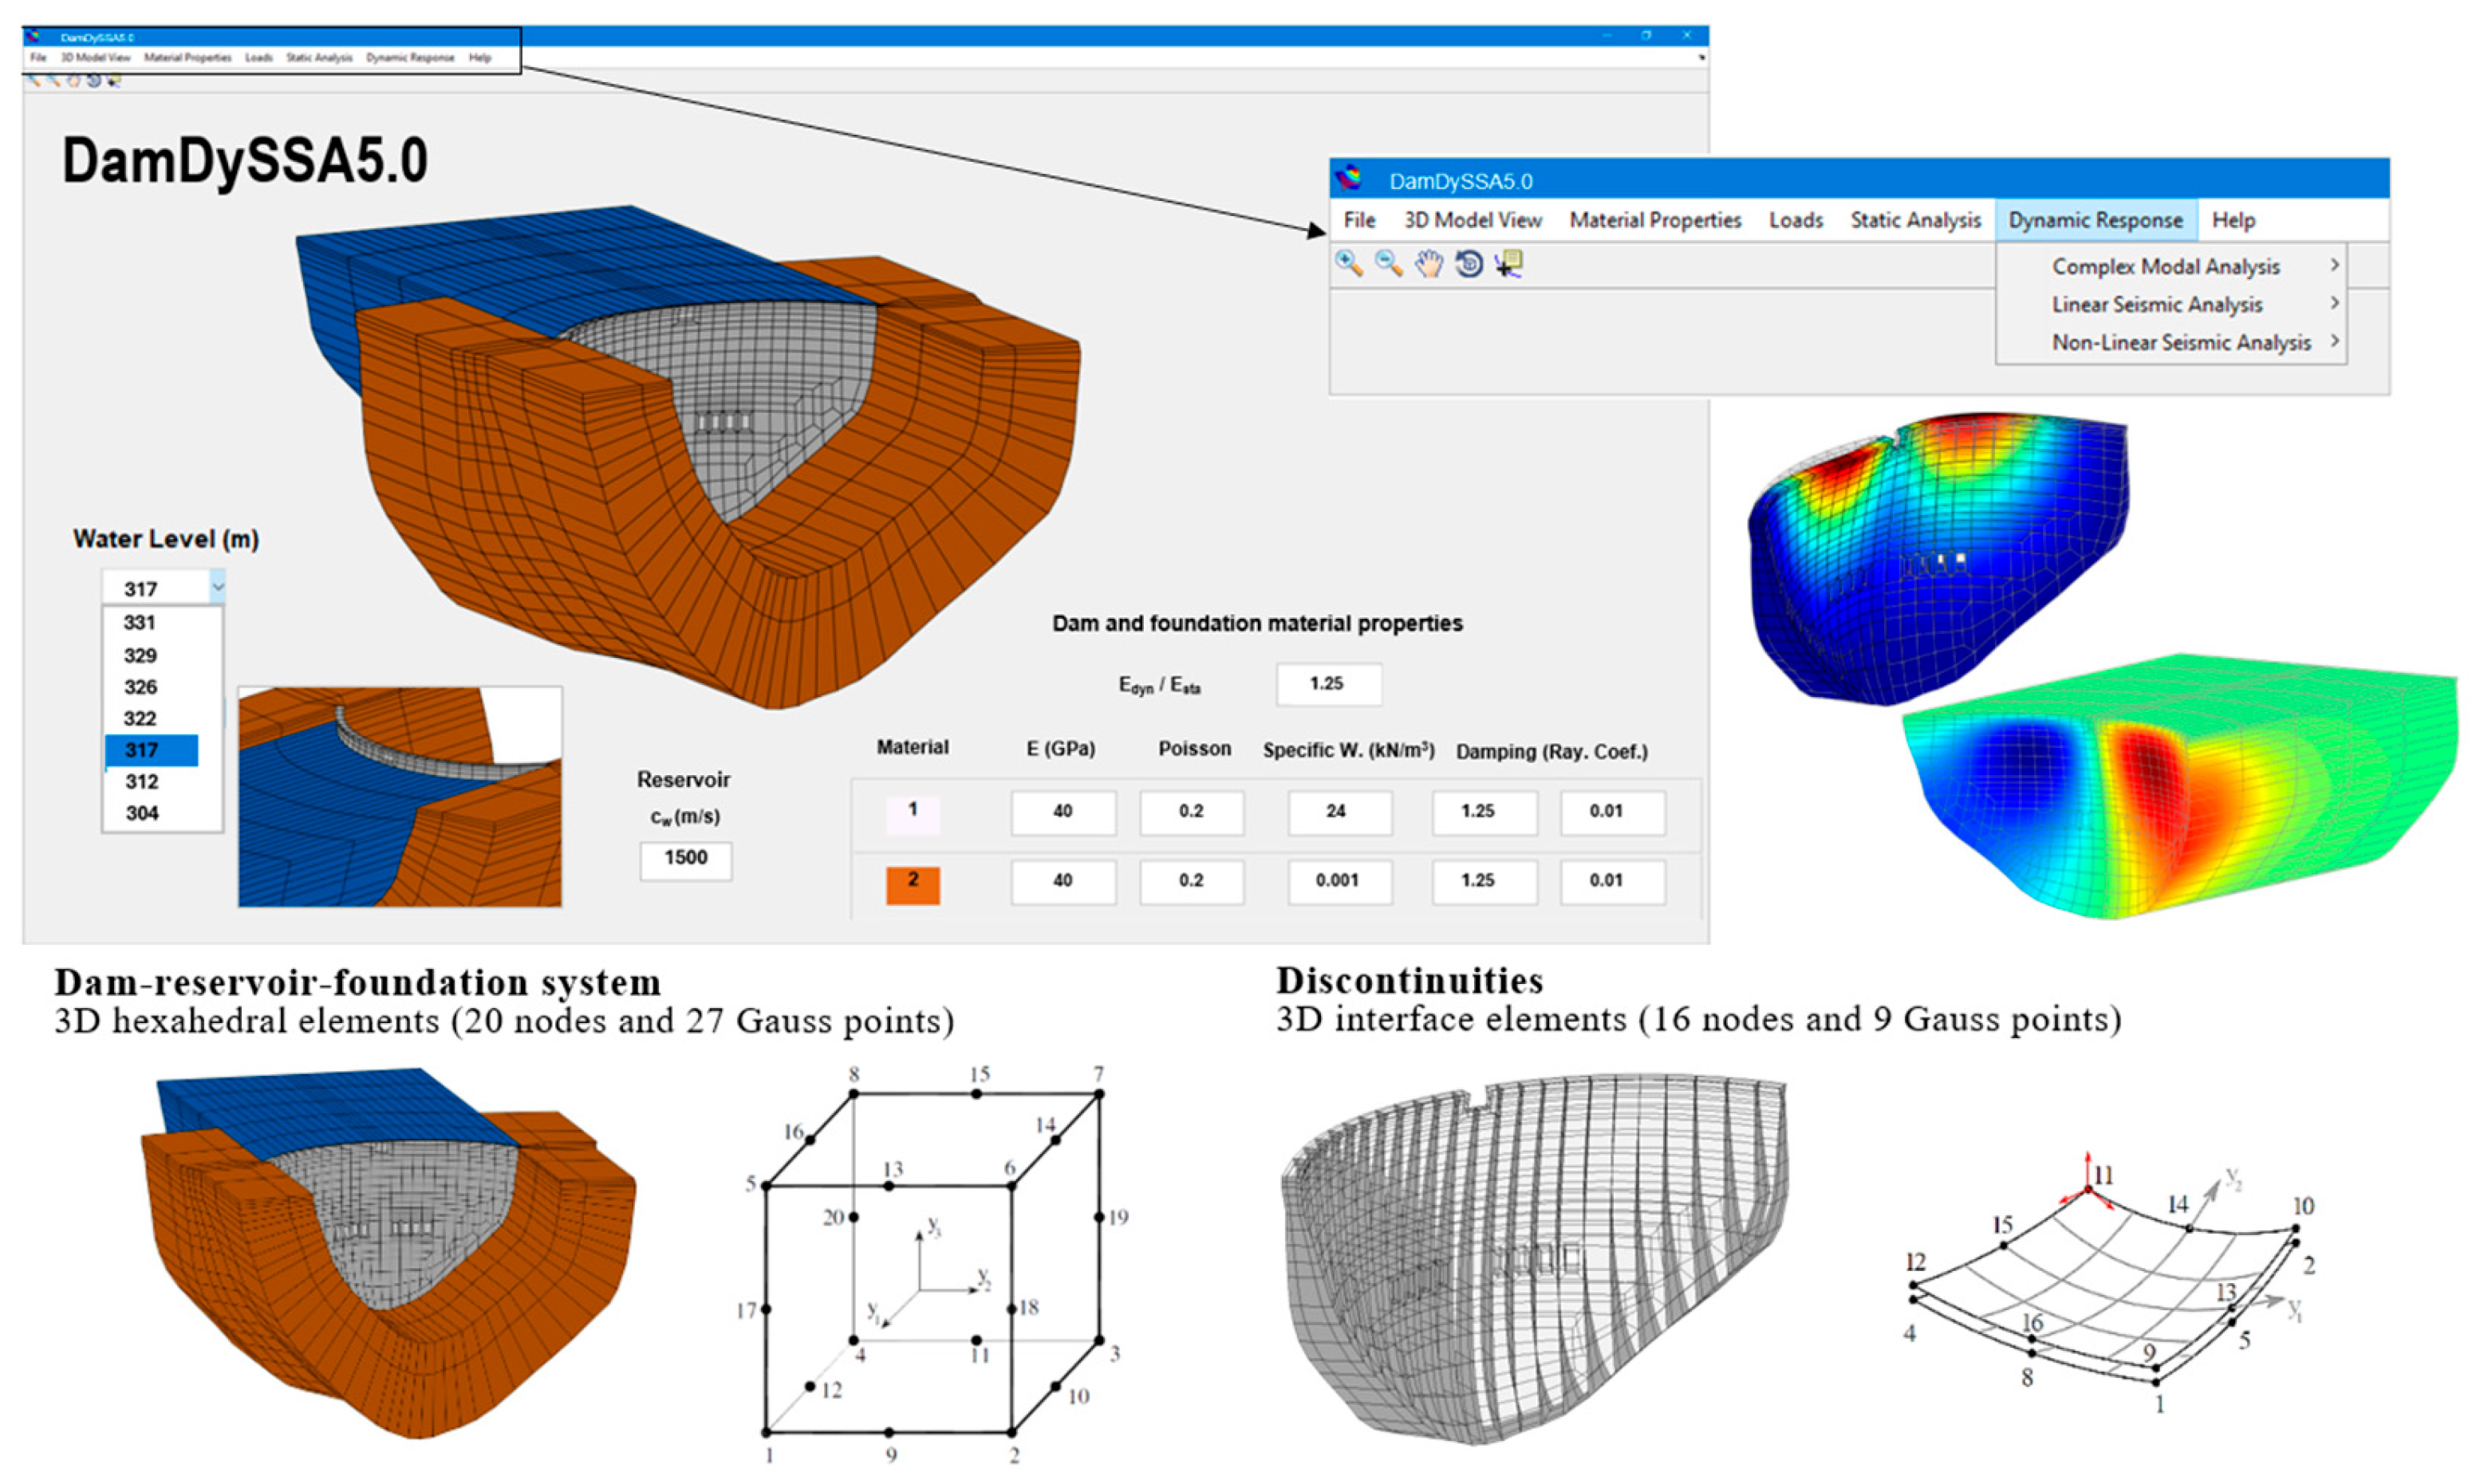Open small Help menu in main window
Image resolution: width=2476 pixels, height=1484 pixels.
click(480, 57)
